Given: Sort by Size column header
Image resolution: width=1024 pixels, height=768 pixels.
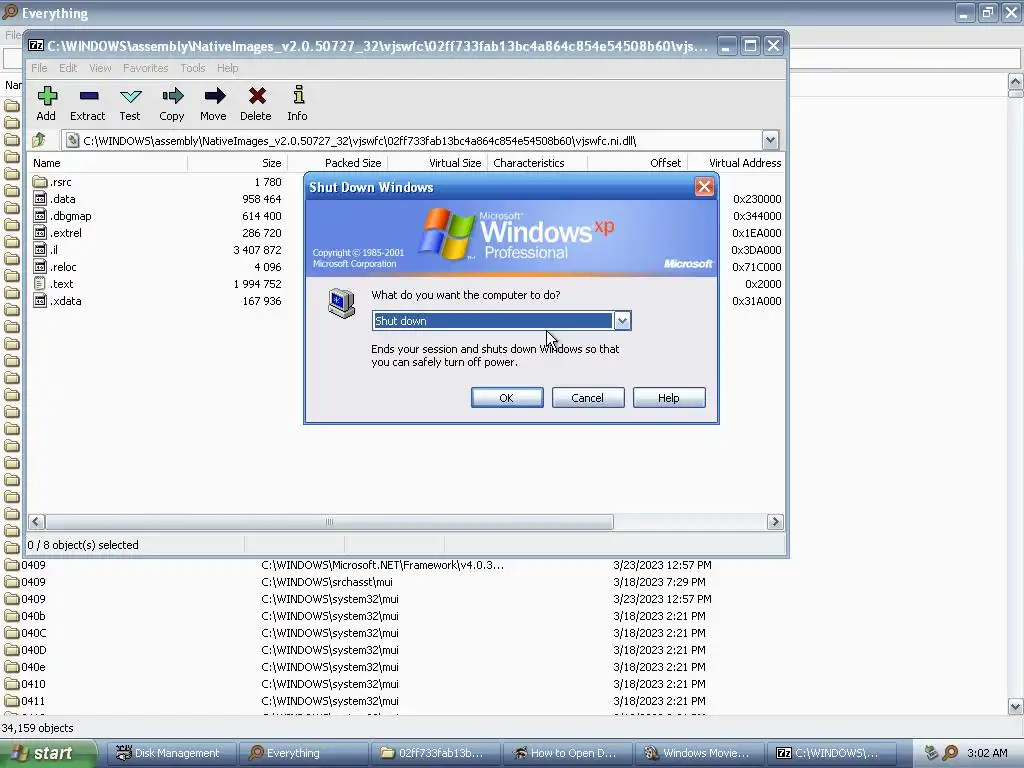Looking at the screenshot, I should click(238, 163).
